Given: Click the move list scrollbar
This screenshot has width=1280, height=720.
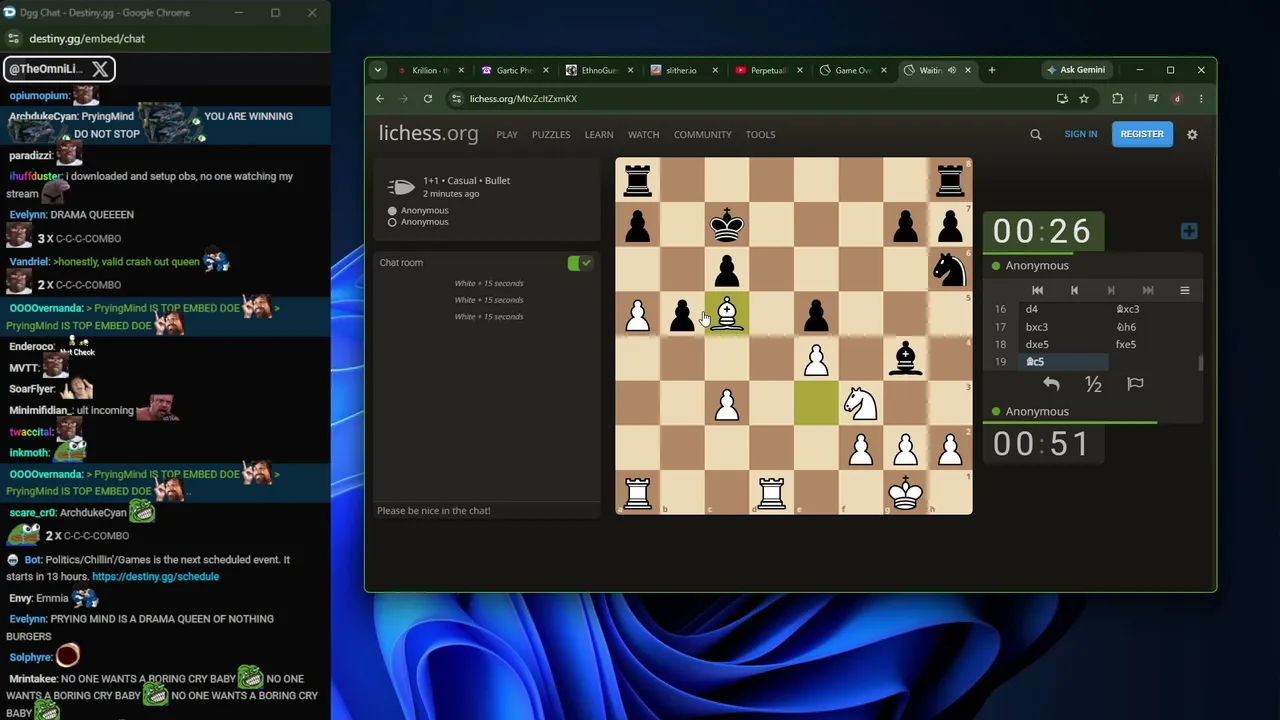Looking at the screenshot, I should point(1199,363).
